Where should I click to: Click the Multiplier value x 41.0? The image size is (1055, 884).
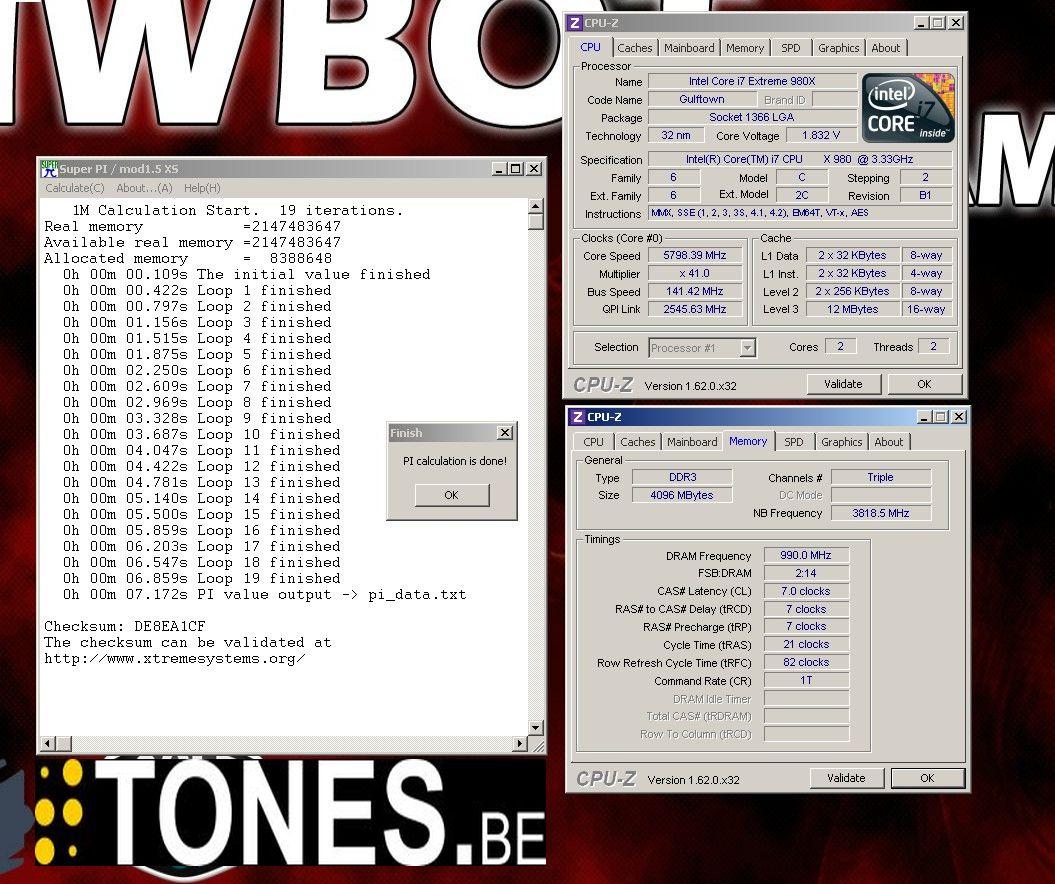pyautogui.click(x=695, y=274)
